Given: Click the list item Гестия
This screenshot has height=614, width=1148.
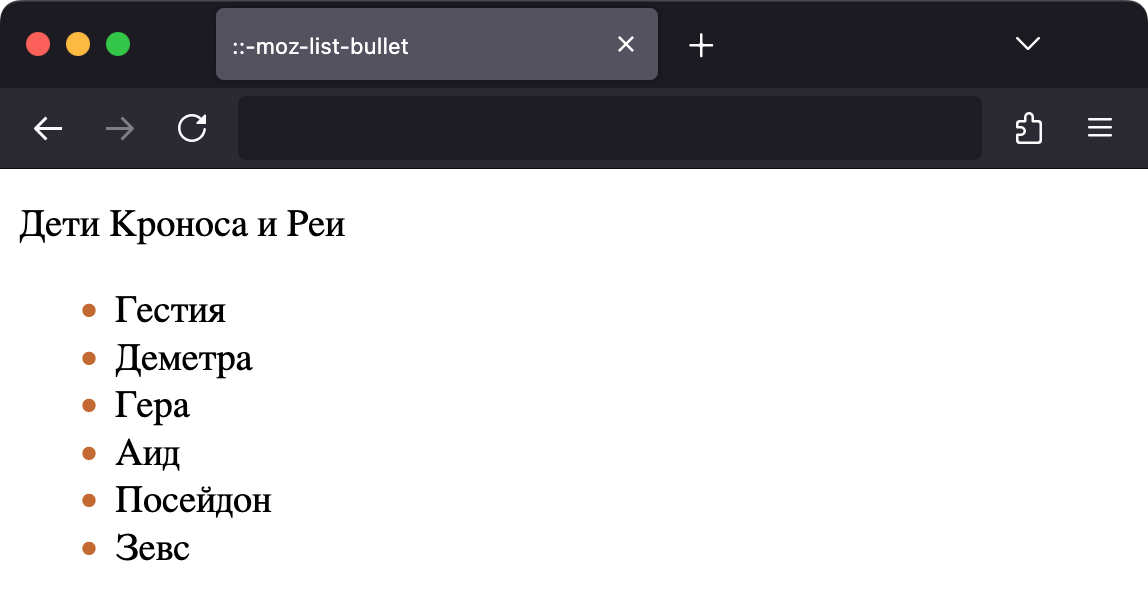Looking at the screenshot, I should click(x=171, y=310).
